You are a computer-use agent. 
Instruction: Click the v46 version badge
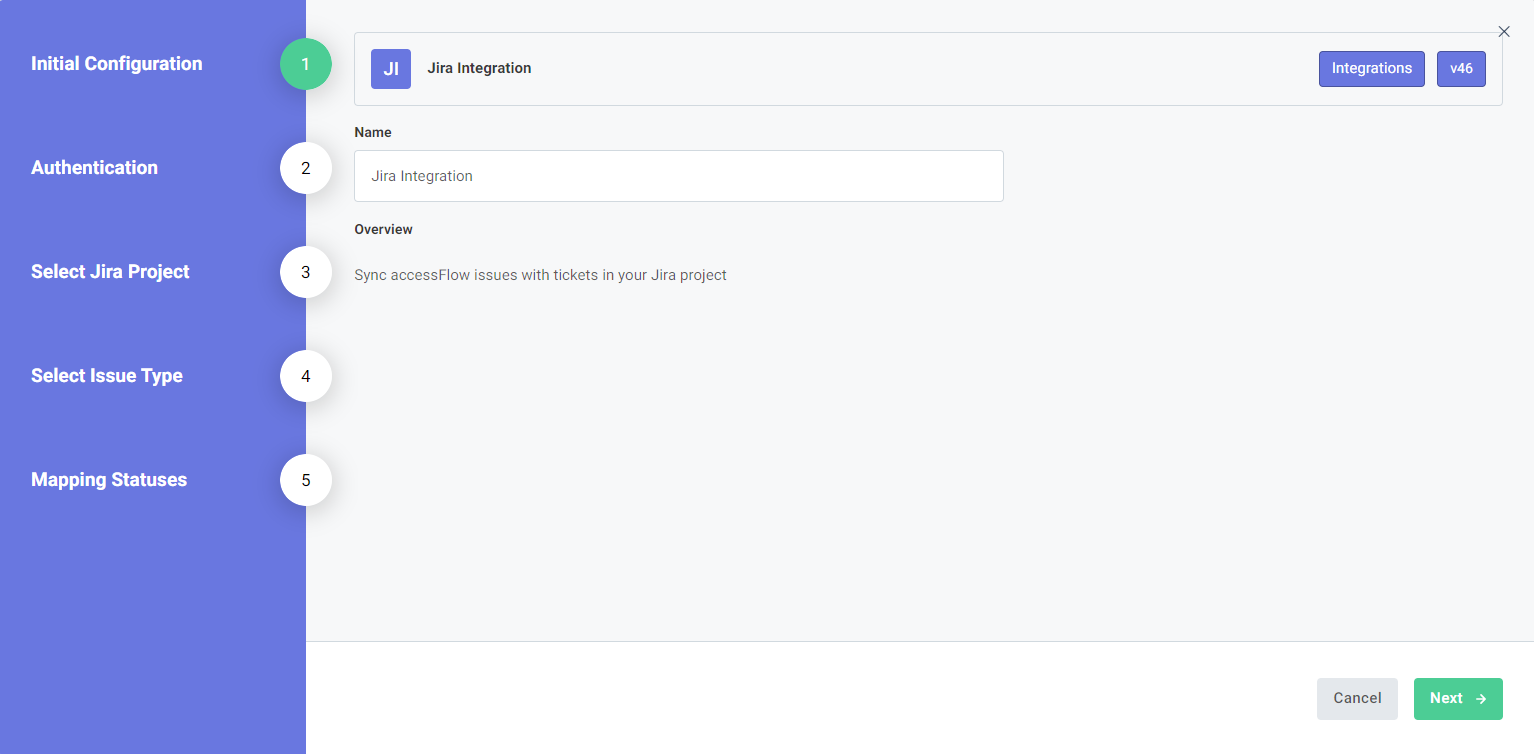(1461, 68)
